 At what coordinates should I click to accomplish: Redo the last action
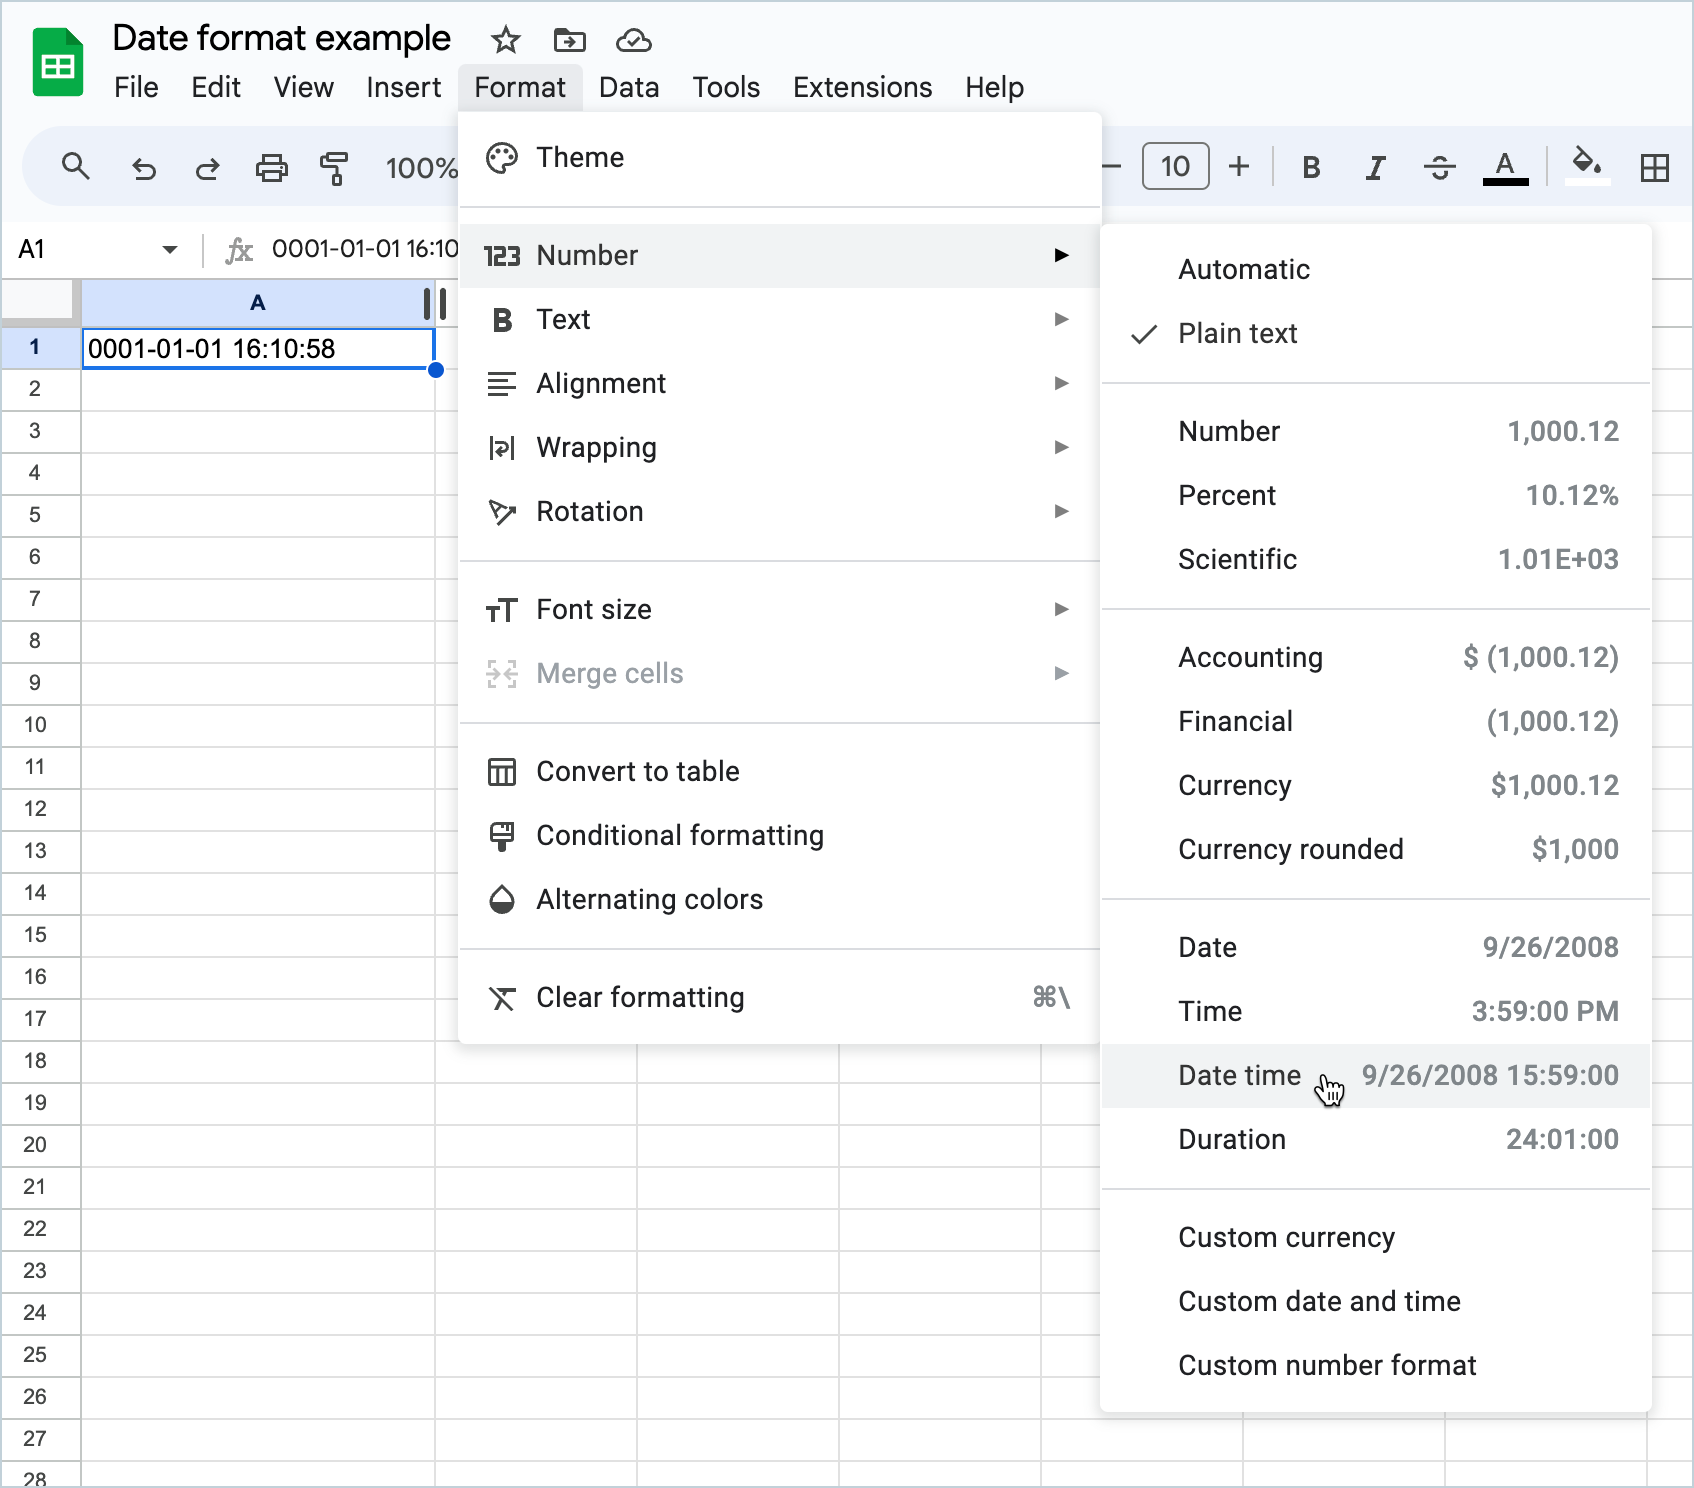[207, 167]
